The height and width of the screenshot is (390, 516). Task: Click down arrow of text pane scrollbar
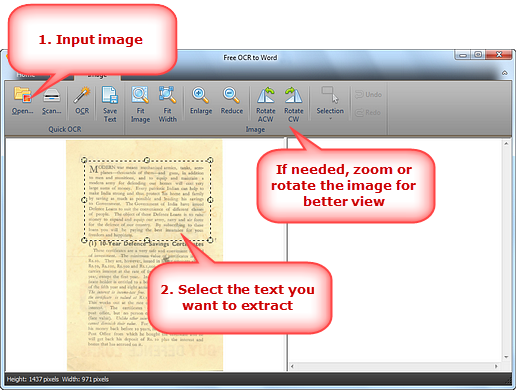(506, 357)
